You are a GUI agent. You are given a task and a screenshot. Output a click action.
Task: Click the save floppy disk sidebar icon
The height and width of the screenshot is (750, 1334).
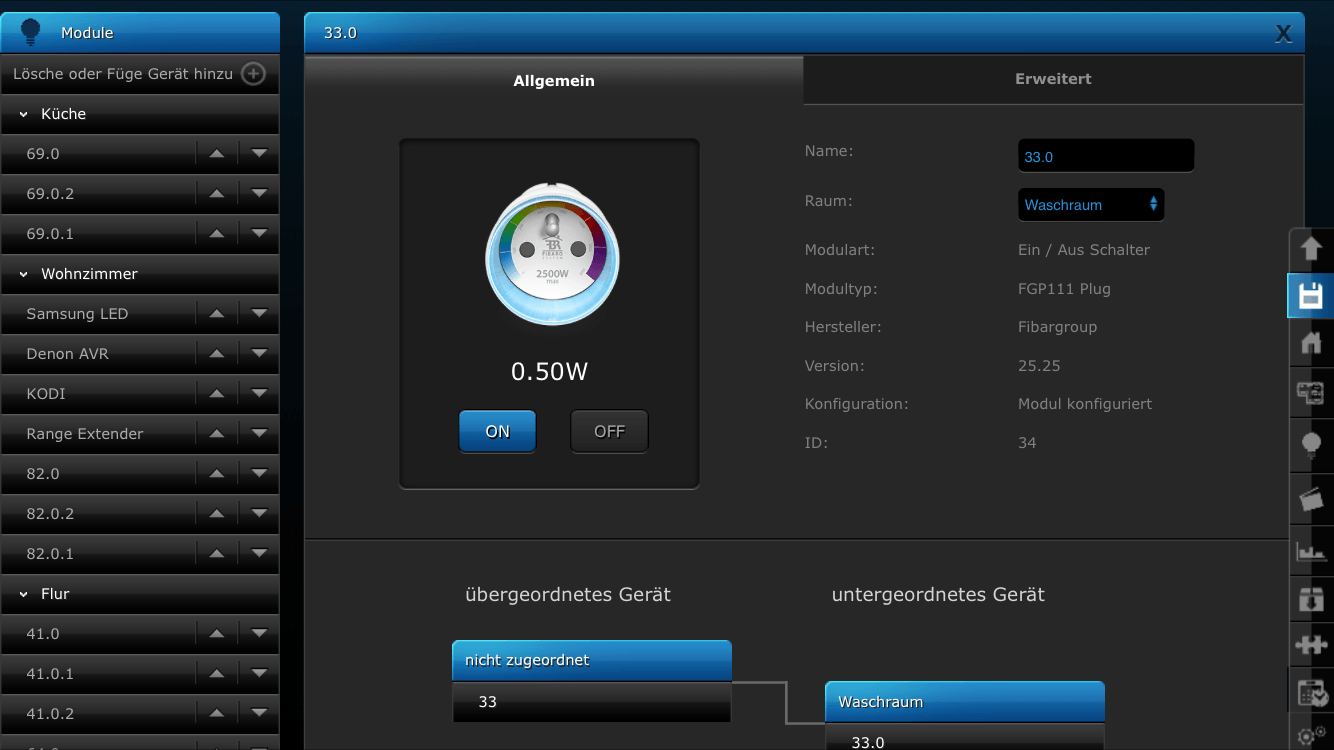1310,296
